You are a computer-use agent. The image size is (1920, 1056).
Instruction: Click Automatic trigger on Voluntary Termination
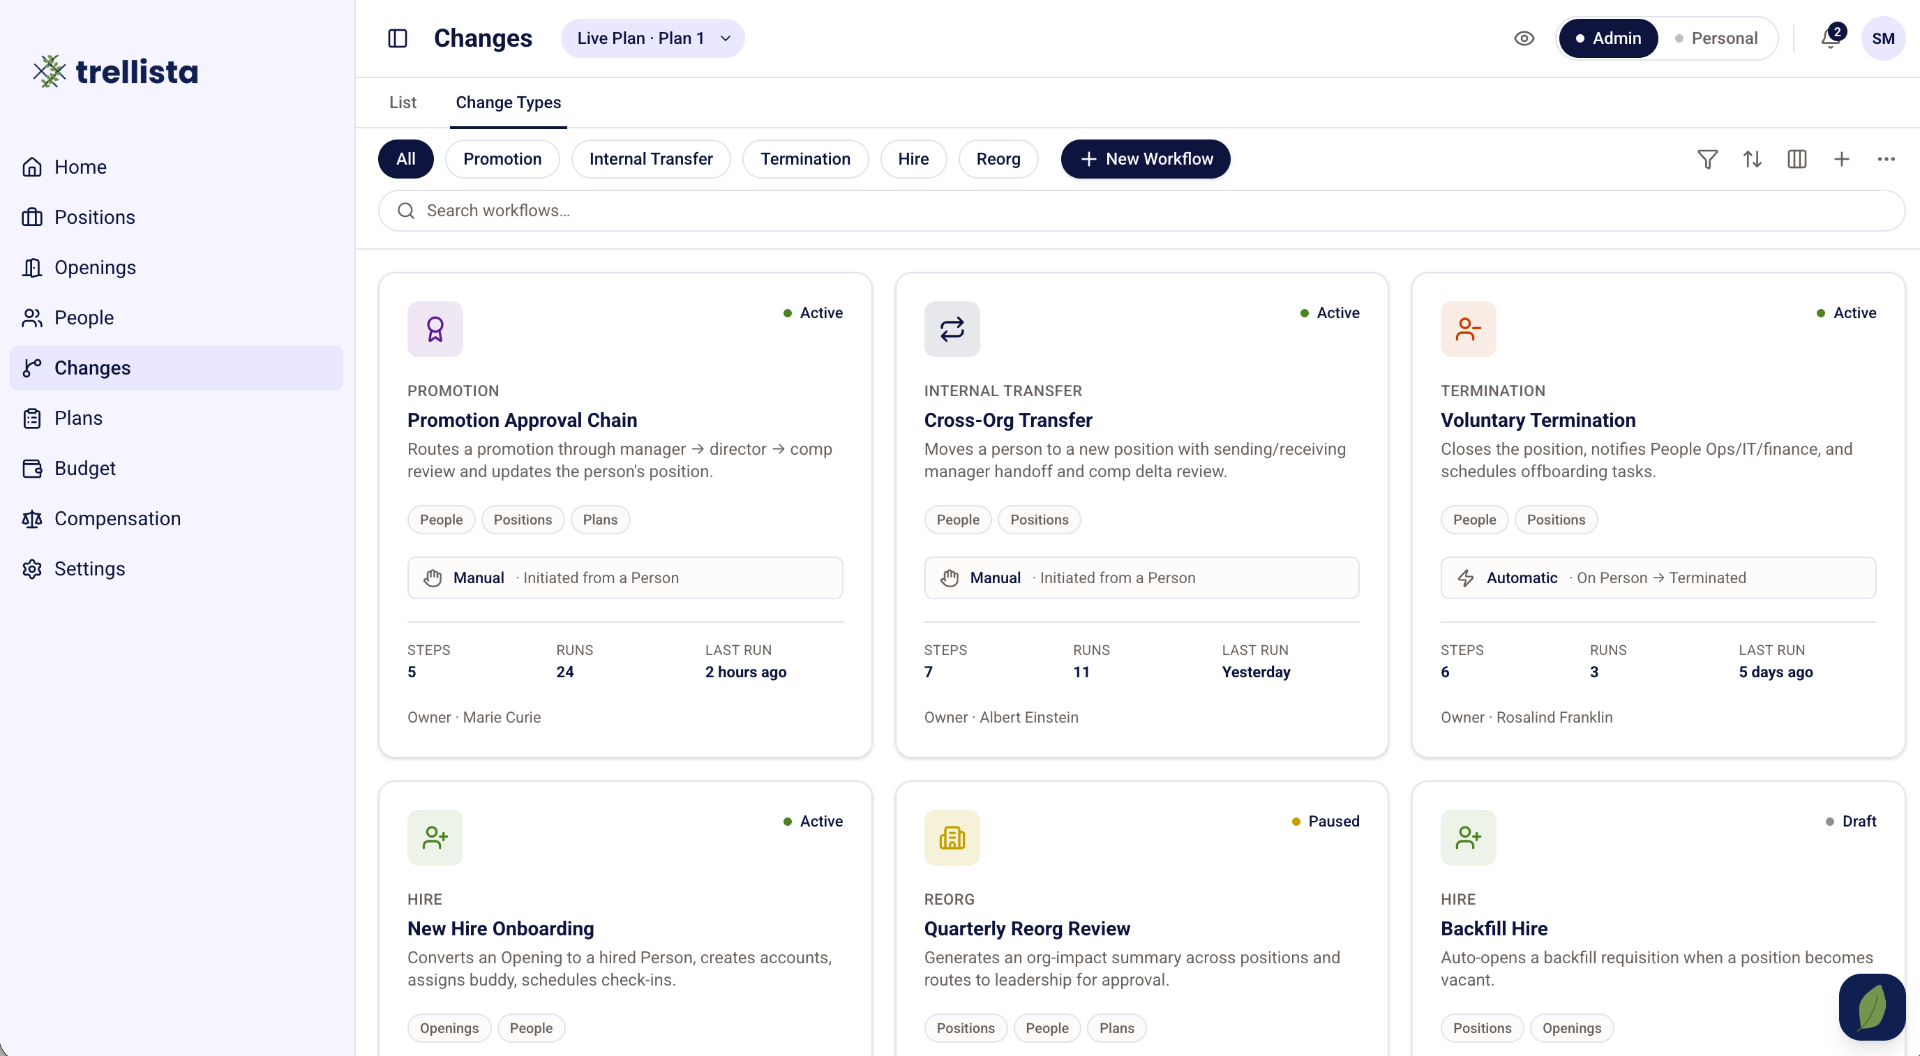pyautogui.click(x=1658, y=578)
